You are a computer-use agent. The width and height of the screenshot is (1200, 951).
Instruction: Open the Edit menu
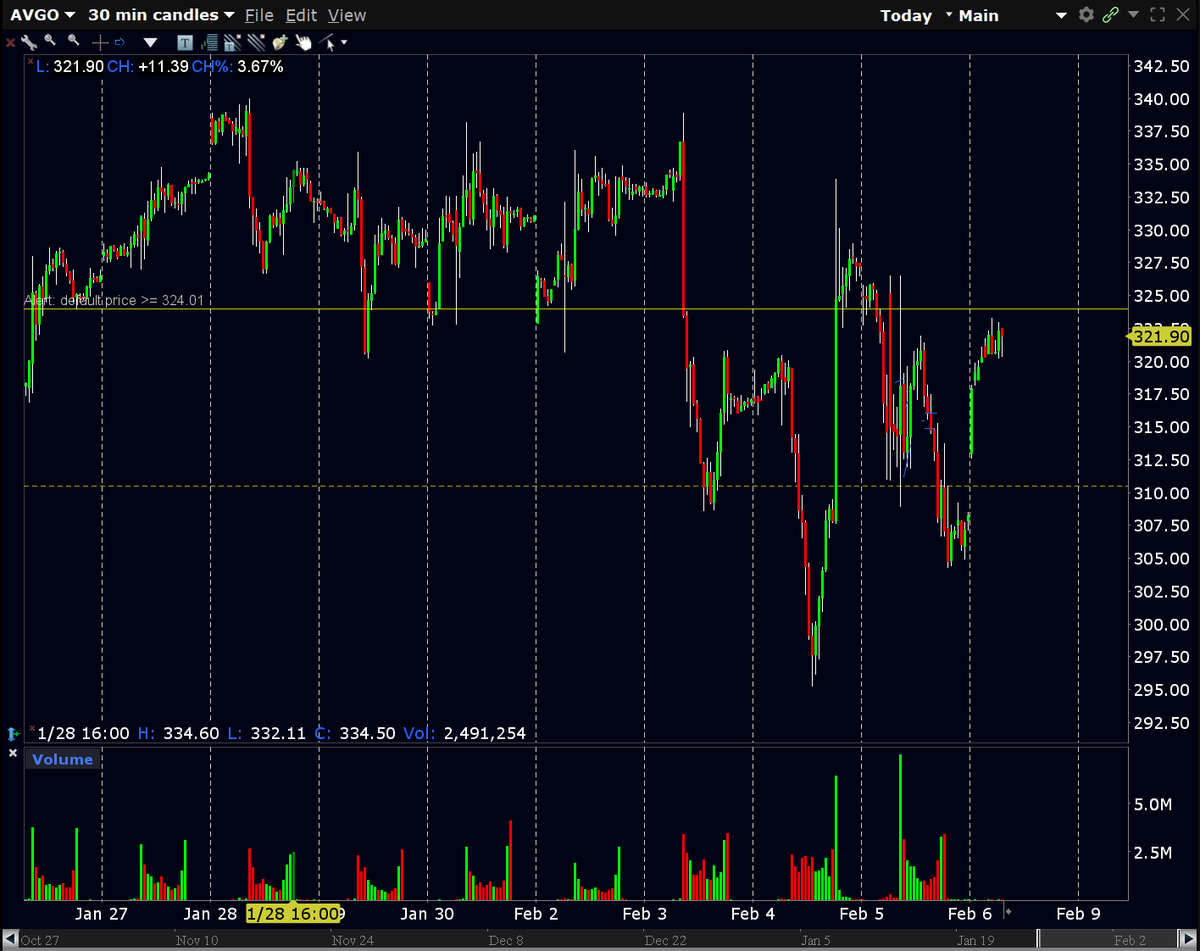click(x=301, y=15)
